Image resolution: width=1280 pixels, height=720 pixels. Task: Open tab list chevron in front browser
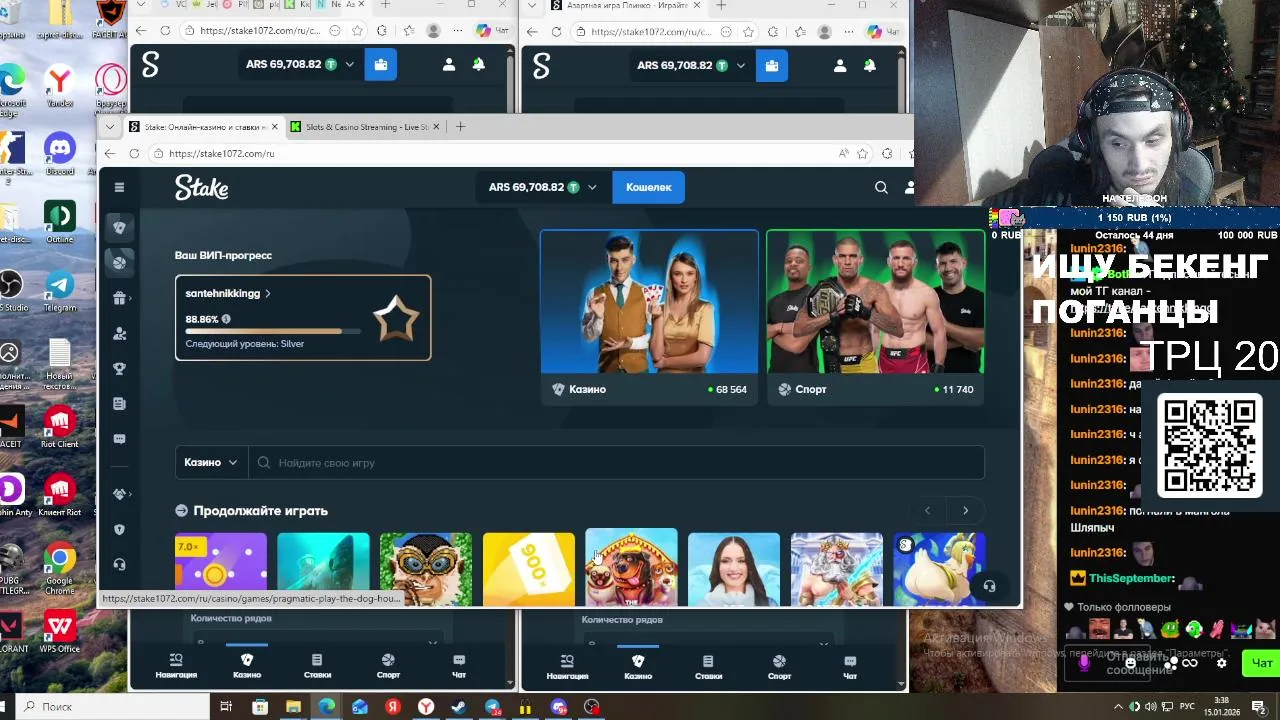[109, 127]
